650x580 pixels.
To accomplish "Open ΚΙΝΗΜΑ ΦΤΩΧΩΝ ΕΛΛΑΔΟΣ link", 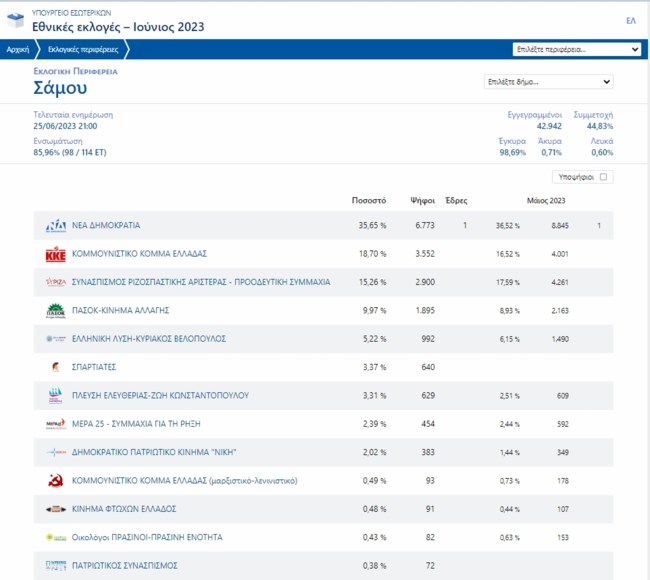I will 124,509.
